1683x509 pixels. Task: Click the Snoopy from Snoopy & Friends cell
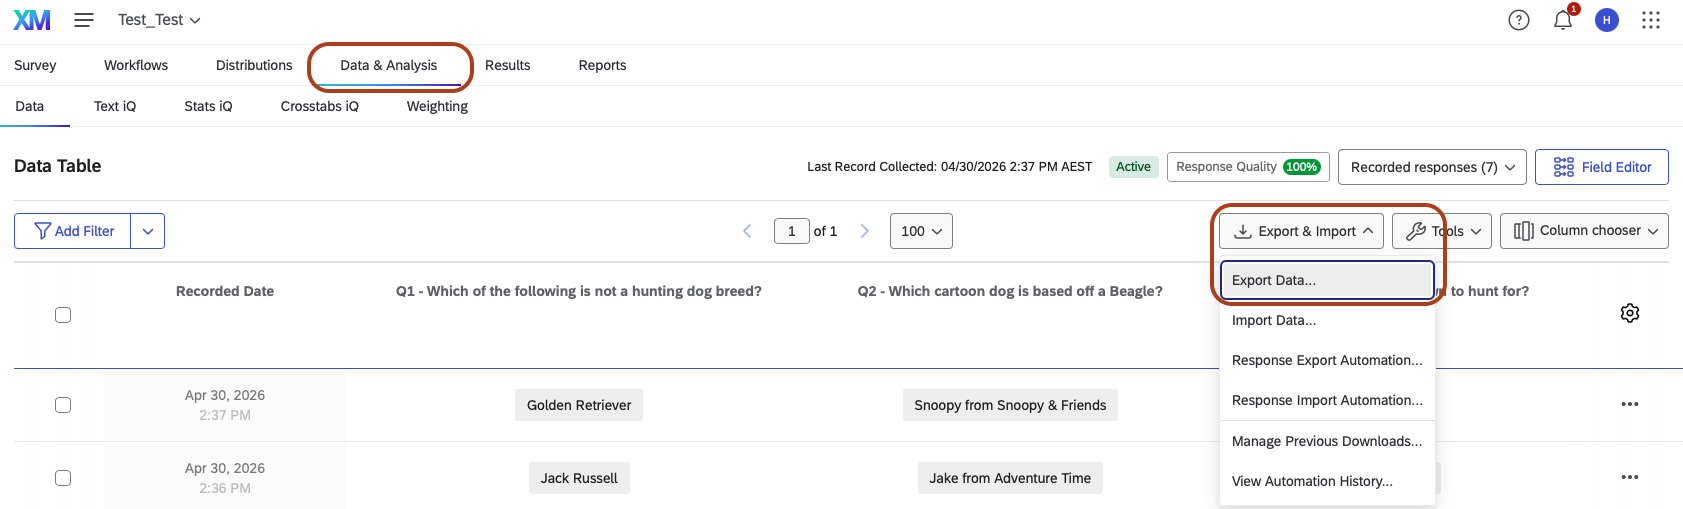(1010, 405)
